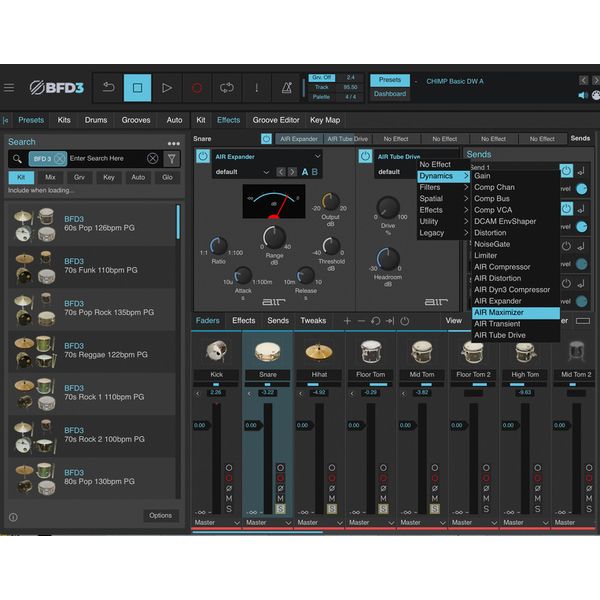The width and height of the screenshot is (600, 600).
Task: Solo the Hihat channel
Action: pos(332,509)
